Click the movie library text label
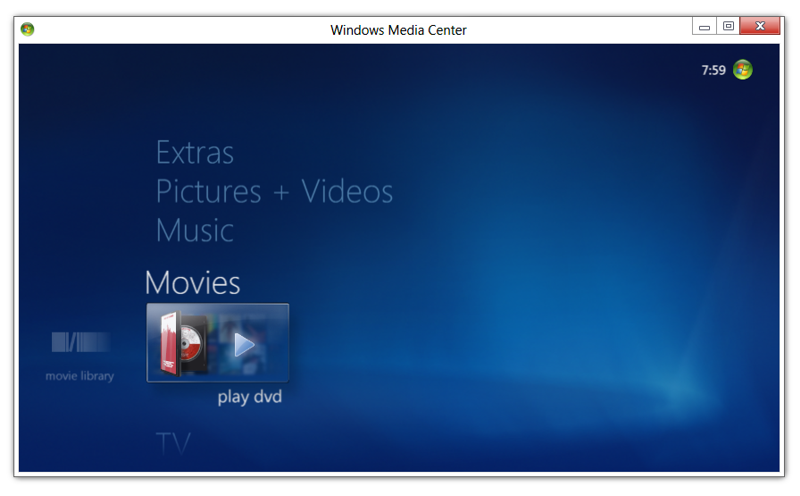This screenshot has width=800, height=496. point(80,376)
